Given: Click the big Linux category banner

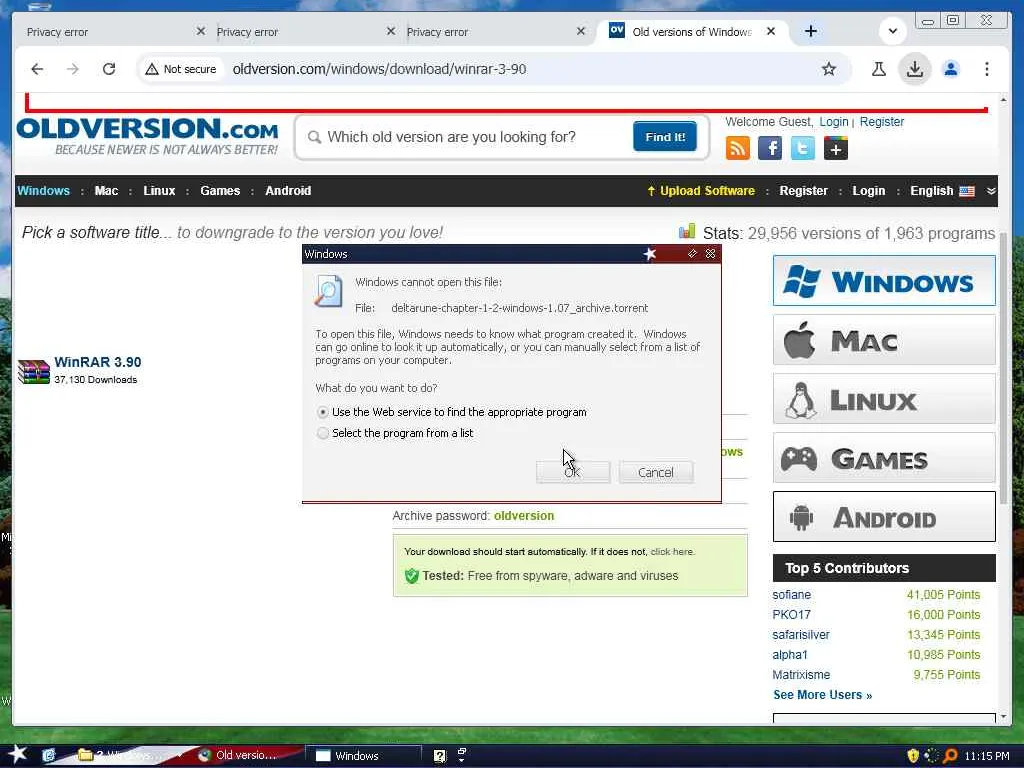Looking at the screenshot, I should 884,399.
